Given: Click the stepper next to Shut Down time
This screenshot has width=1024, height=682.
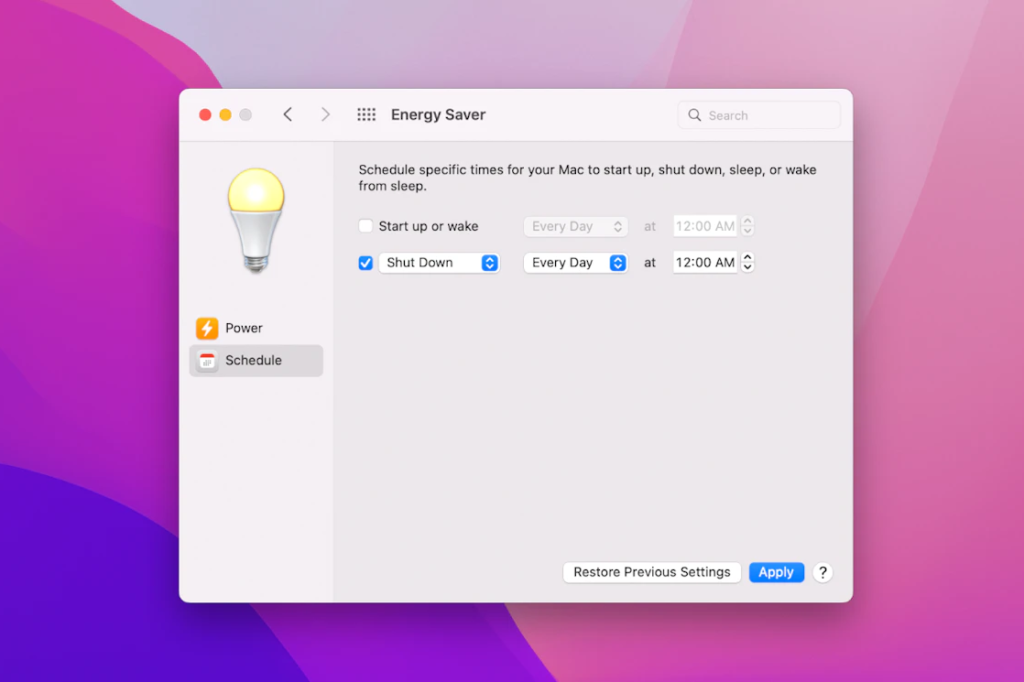Looking at the screenshot, I should (x=748, y=263).
